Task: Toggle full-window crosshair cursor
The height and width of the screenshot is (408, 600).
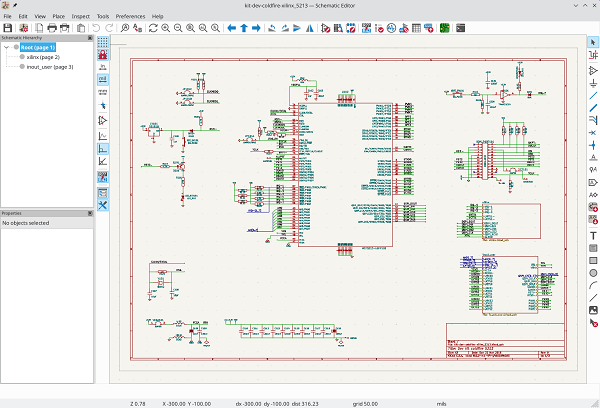Action: pos(103,105)
